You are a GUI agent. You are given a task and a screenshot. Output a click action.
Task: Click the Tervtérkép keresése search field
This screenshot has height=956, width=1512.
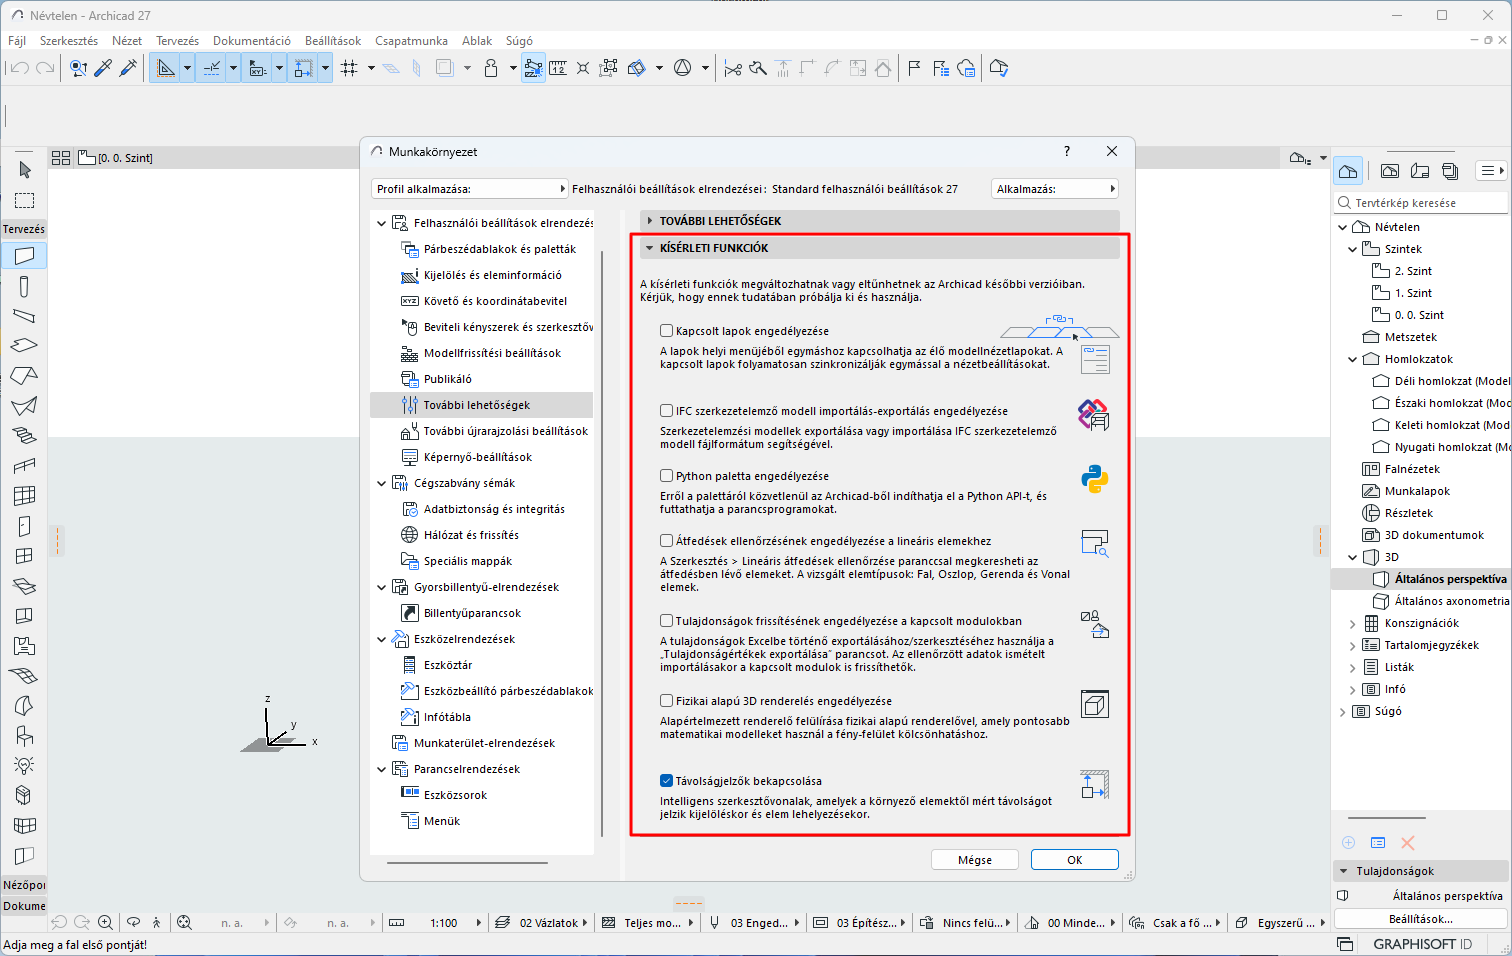1421,203
